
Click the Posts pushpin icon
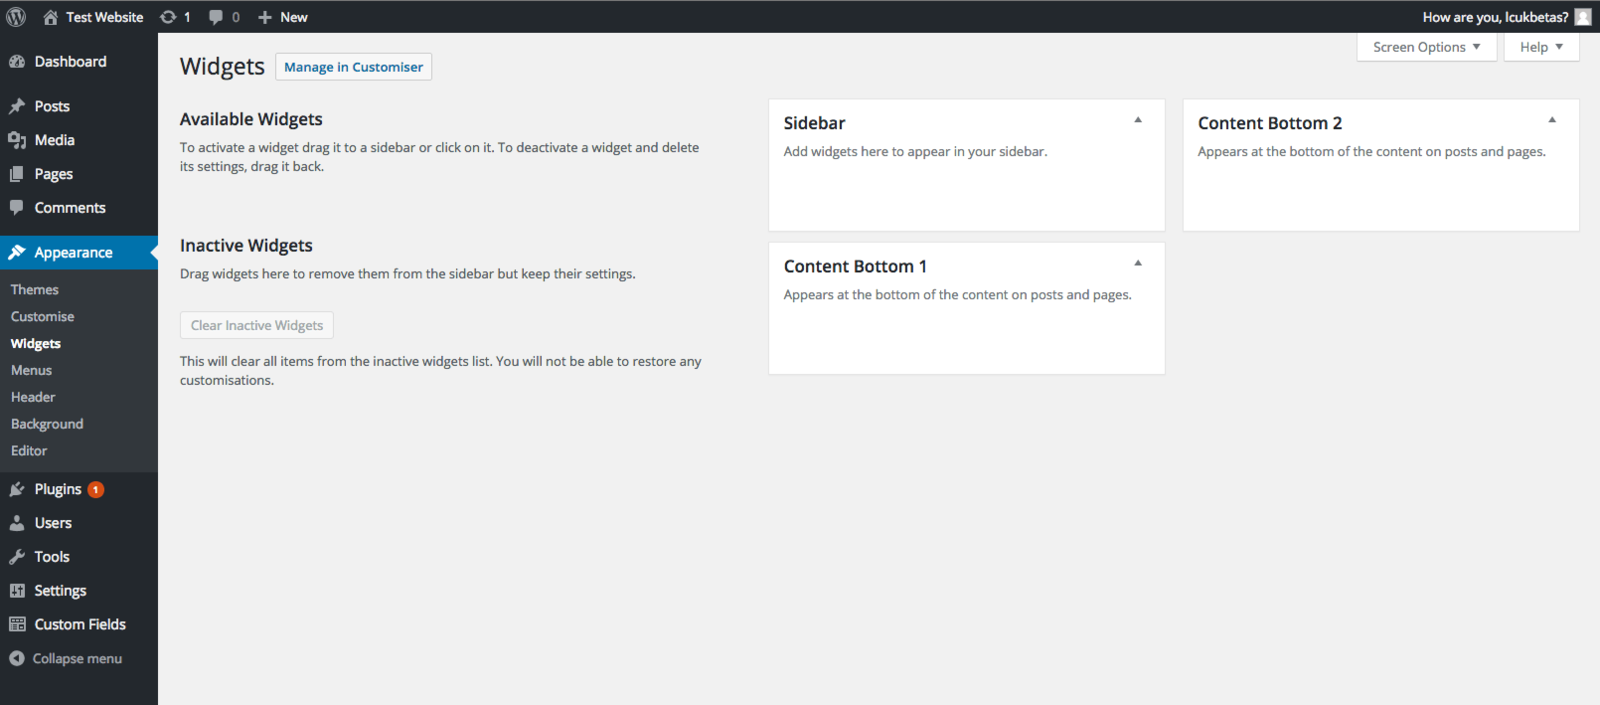tap(17, 106)
